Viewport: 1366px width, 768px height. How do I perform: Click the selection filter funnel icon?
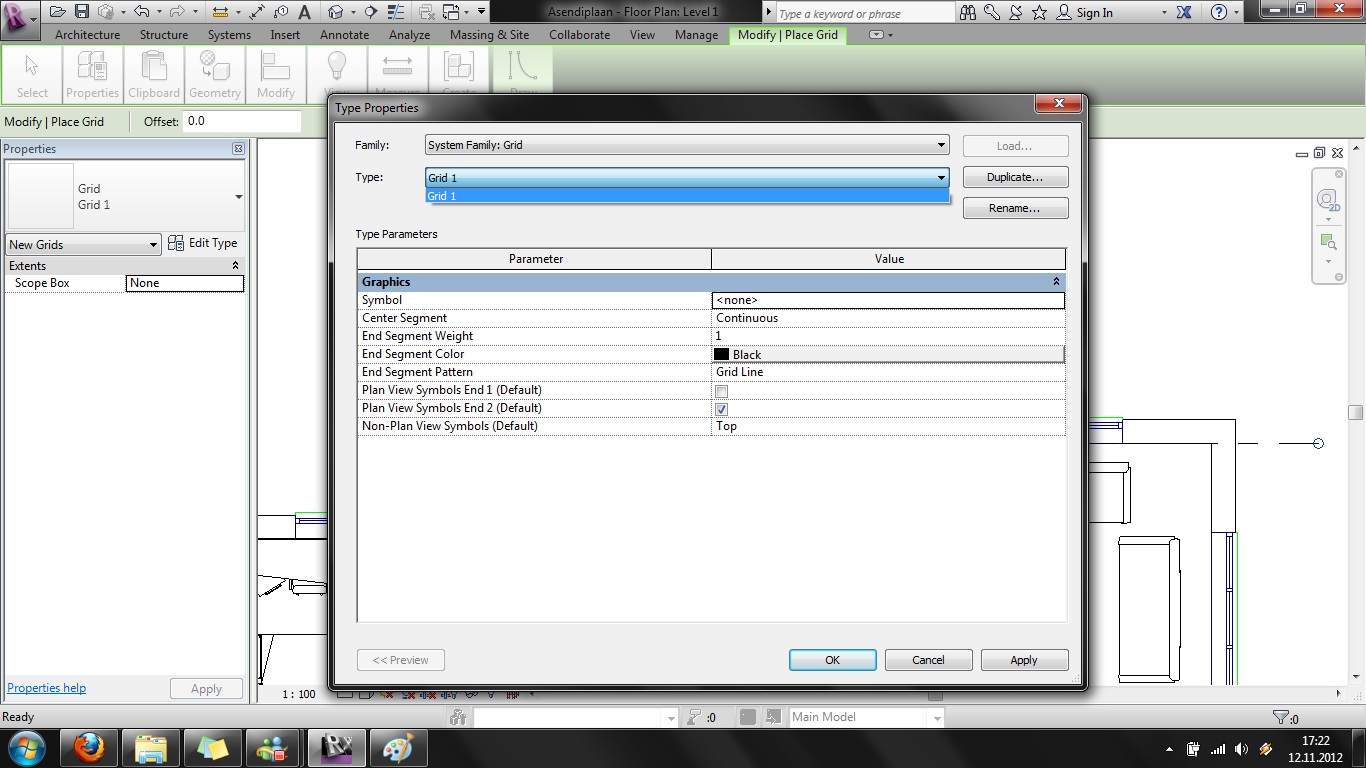[1281, 717]
